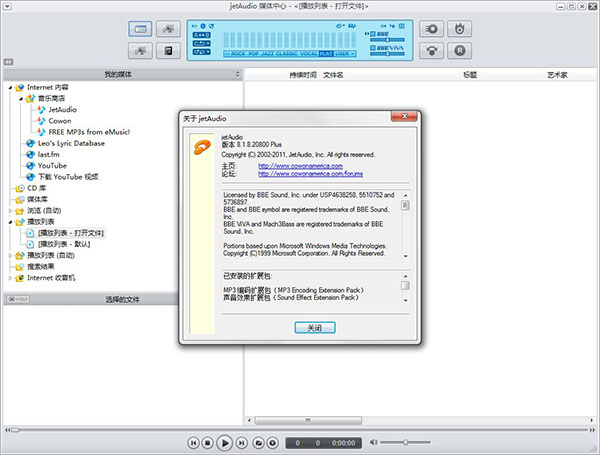Viewport: 600px width, 455px height.
Task: Click the clock icon in the display panel
Action: [203, 26]
